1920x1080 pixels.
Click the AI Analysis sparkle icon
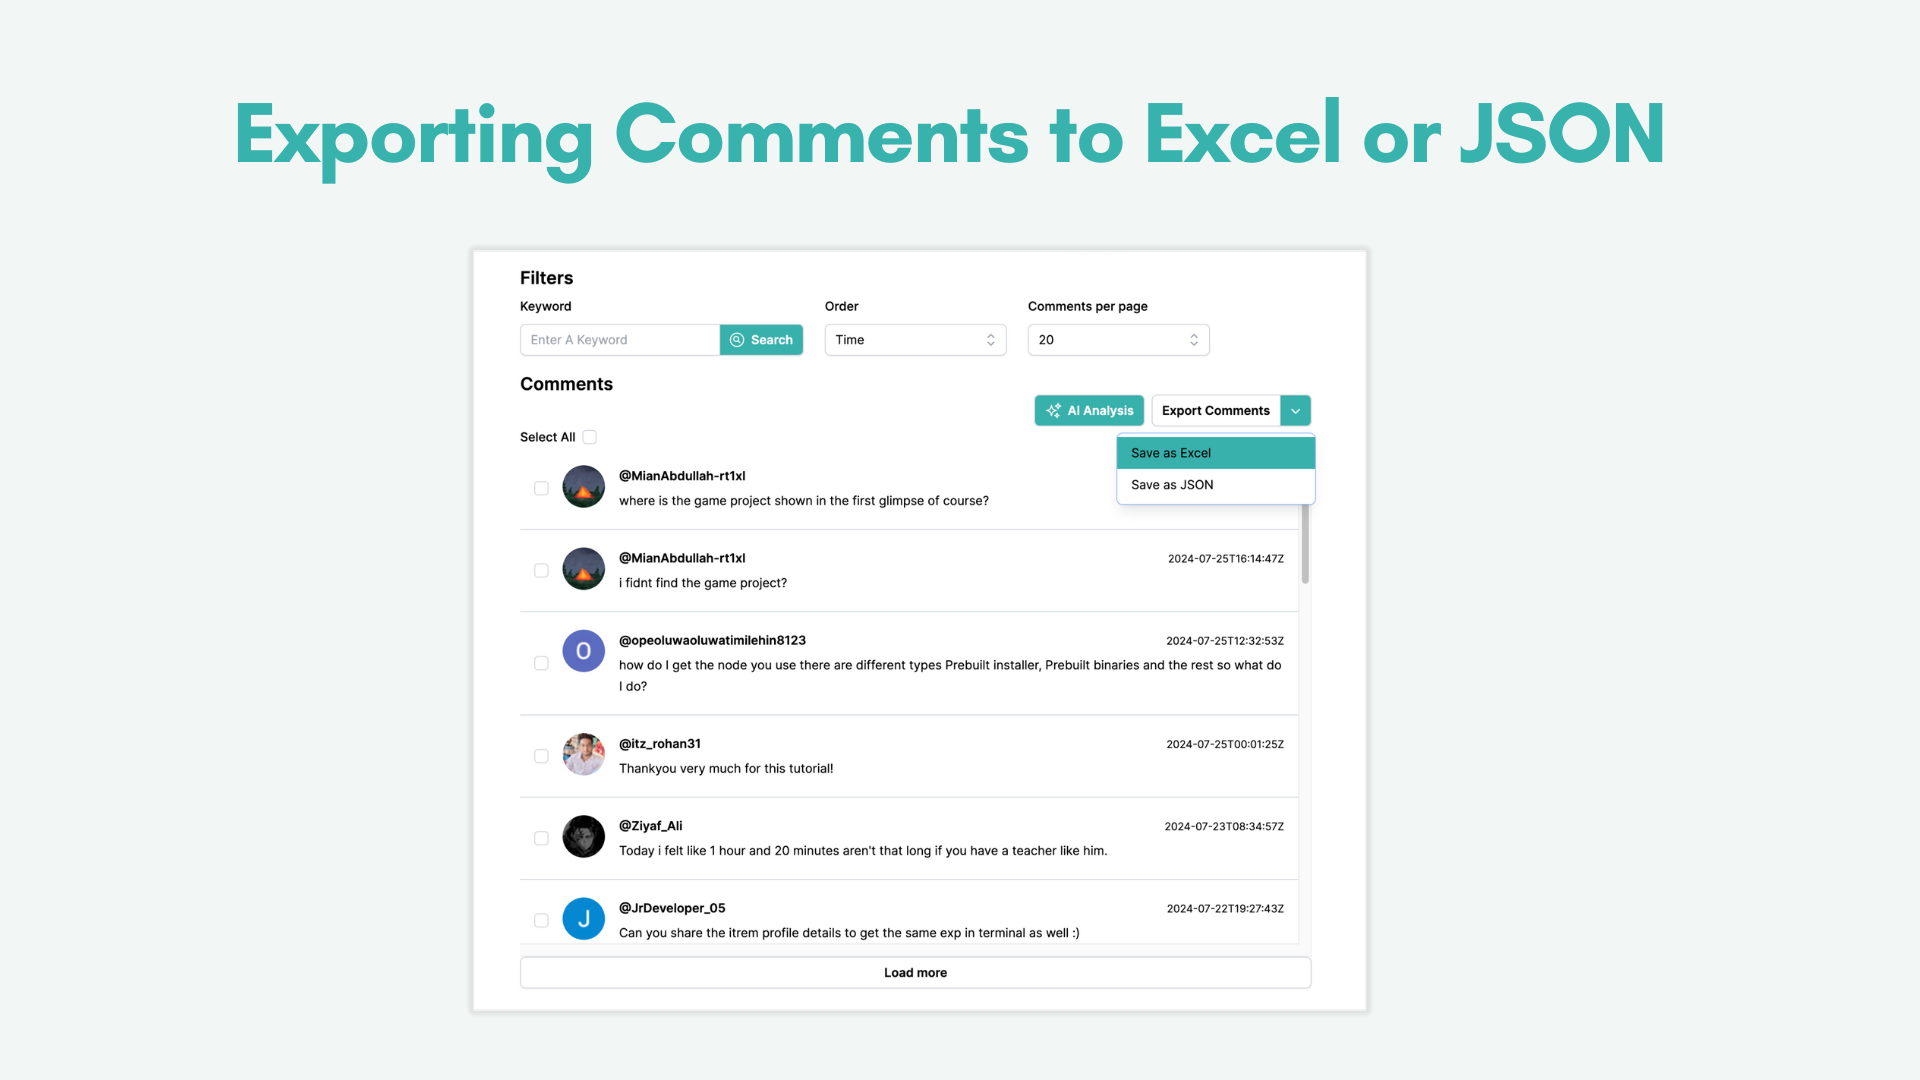[x=1053, y=411]
